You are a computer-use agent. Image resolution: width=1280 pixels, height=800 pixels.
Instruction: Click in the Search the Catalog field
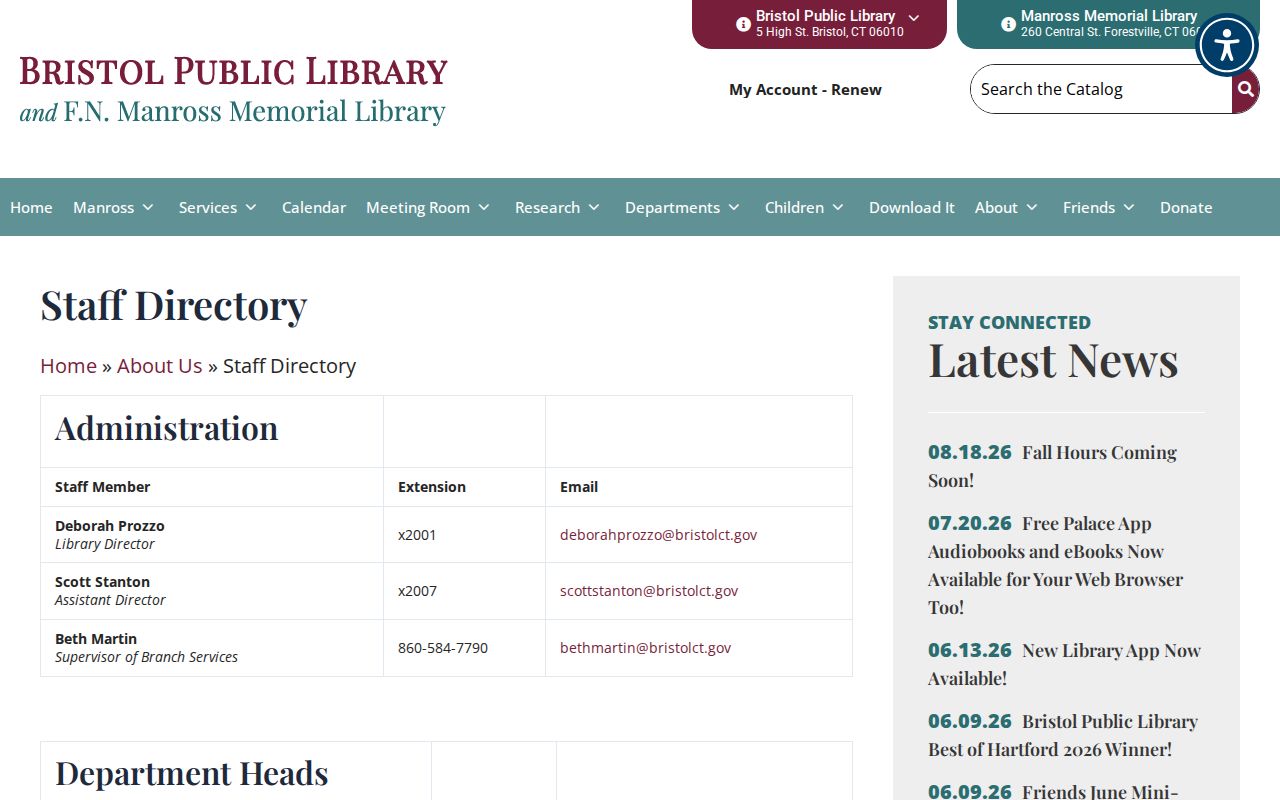coord(1100,89)
